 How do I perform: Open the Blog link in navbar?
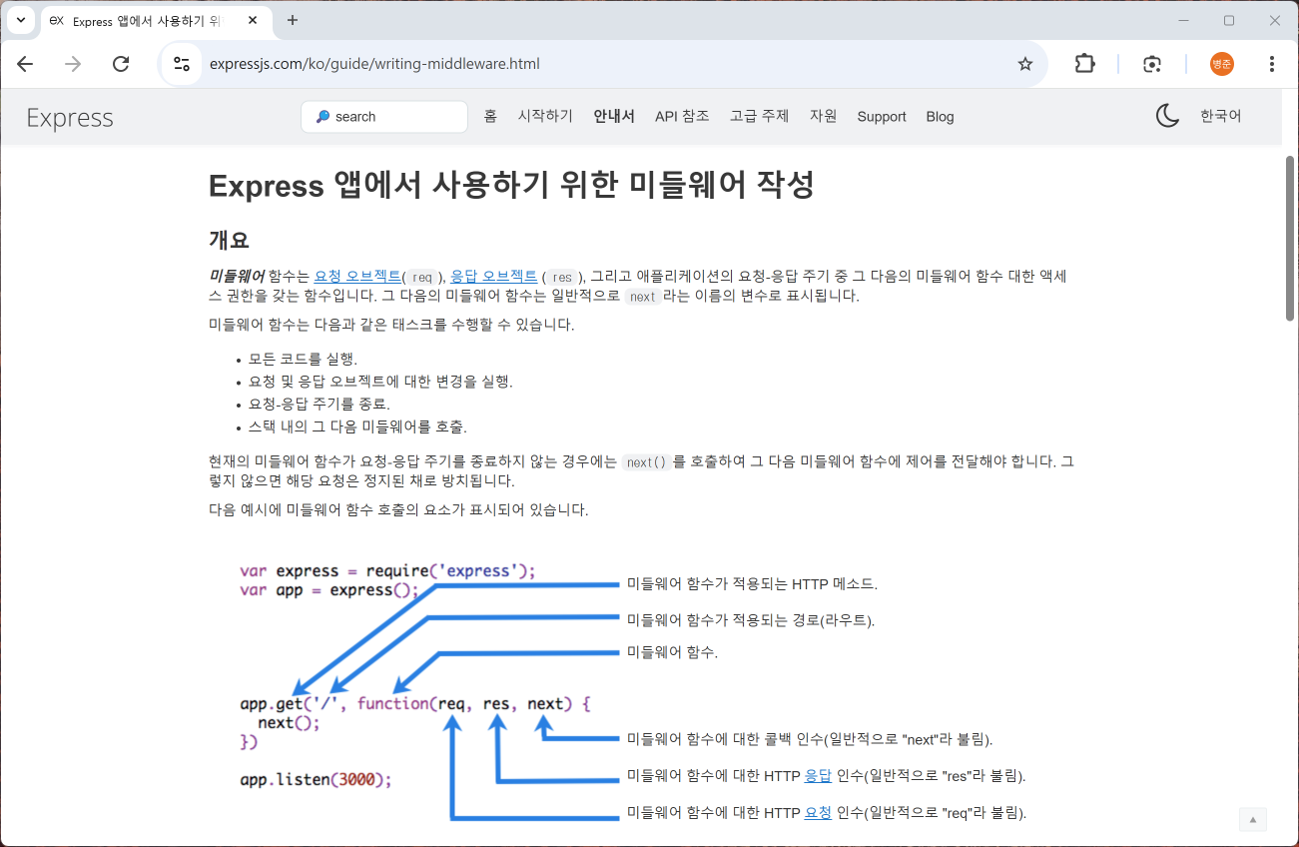pyautogui.click(x=940, y=117)
